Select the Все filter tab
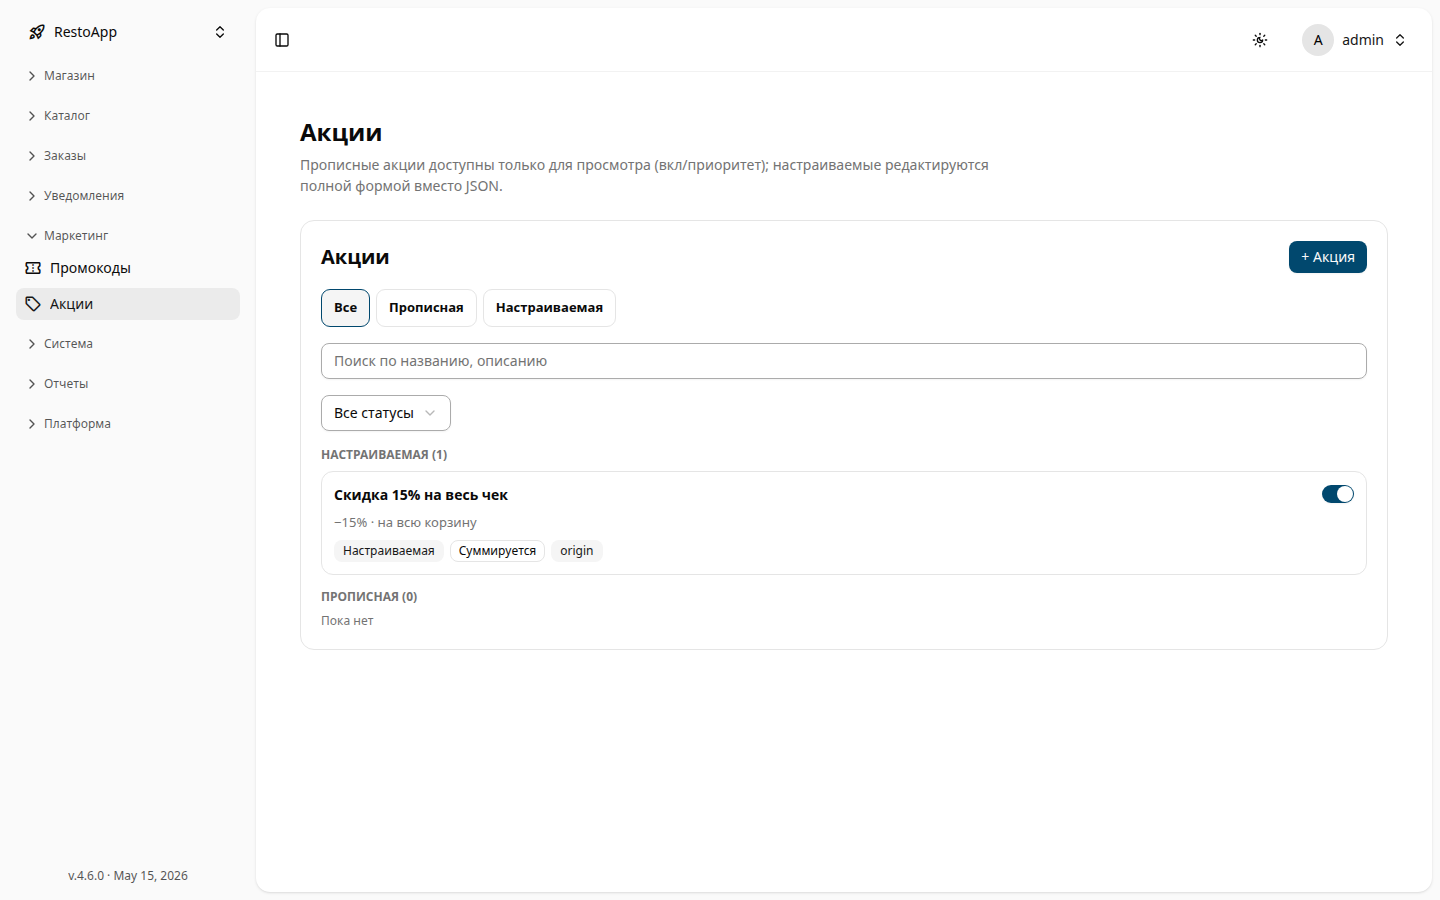 (345, 308)
